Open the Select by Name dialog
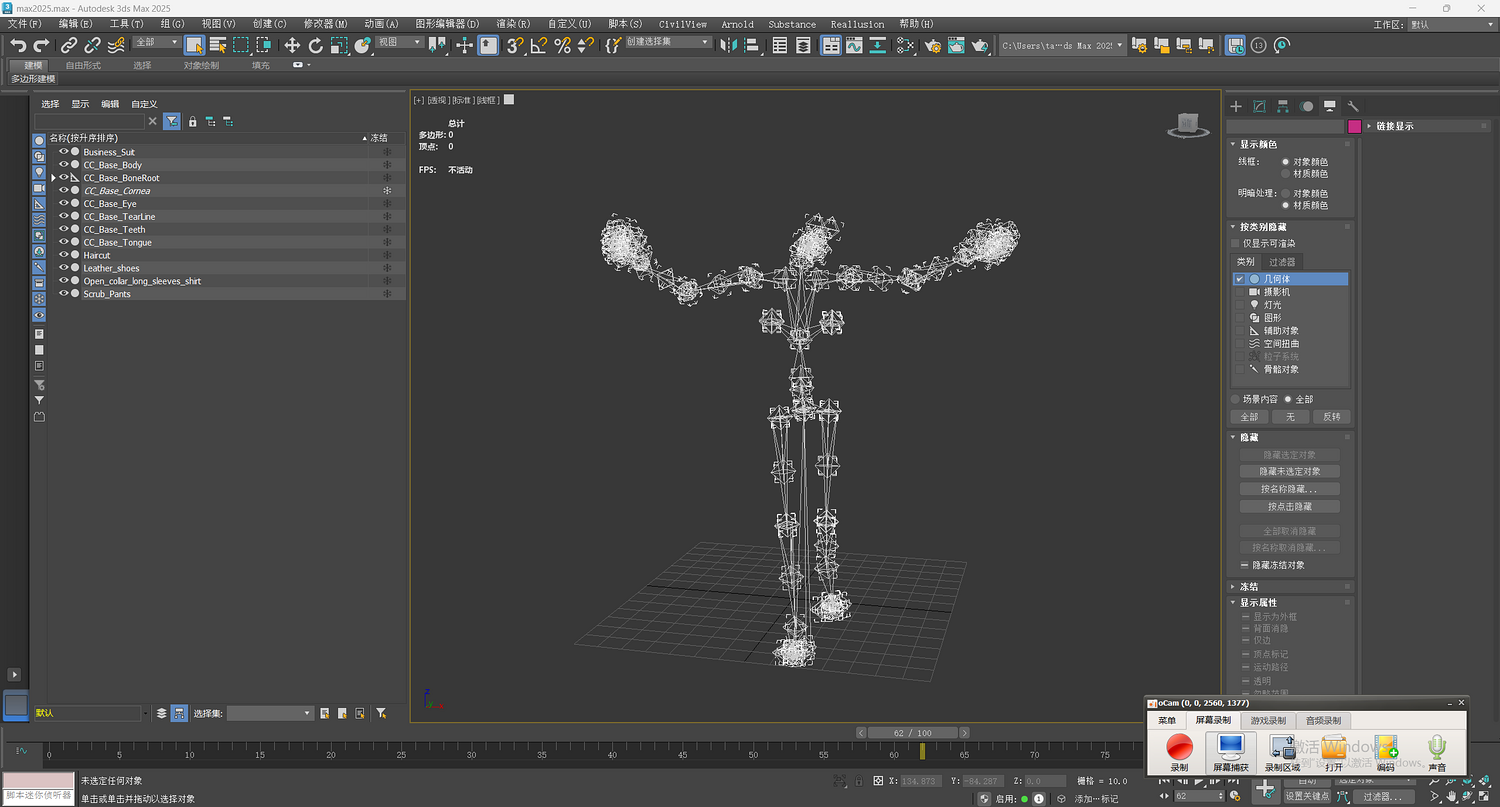This screenshot has width=1500, height=807. point(218,45)
